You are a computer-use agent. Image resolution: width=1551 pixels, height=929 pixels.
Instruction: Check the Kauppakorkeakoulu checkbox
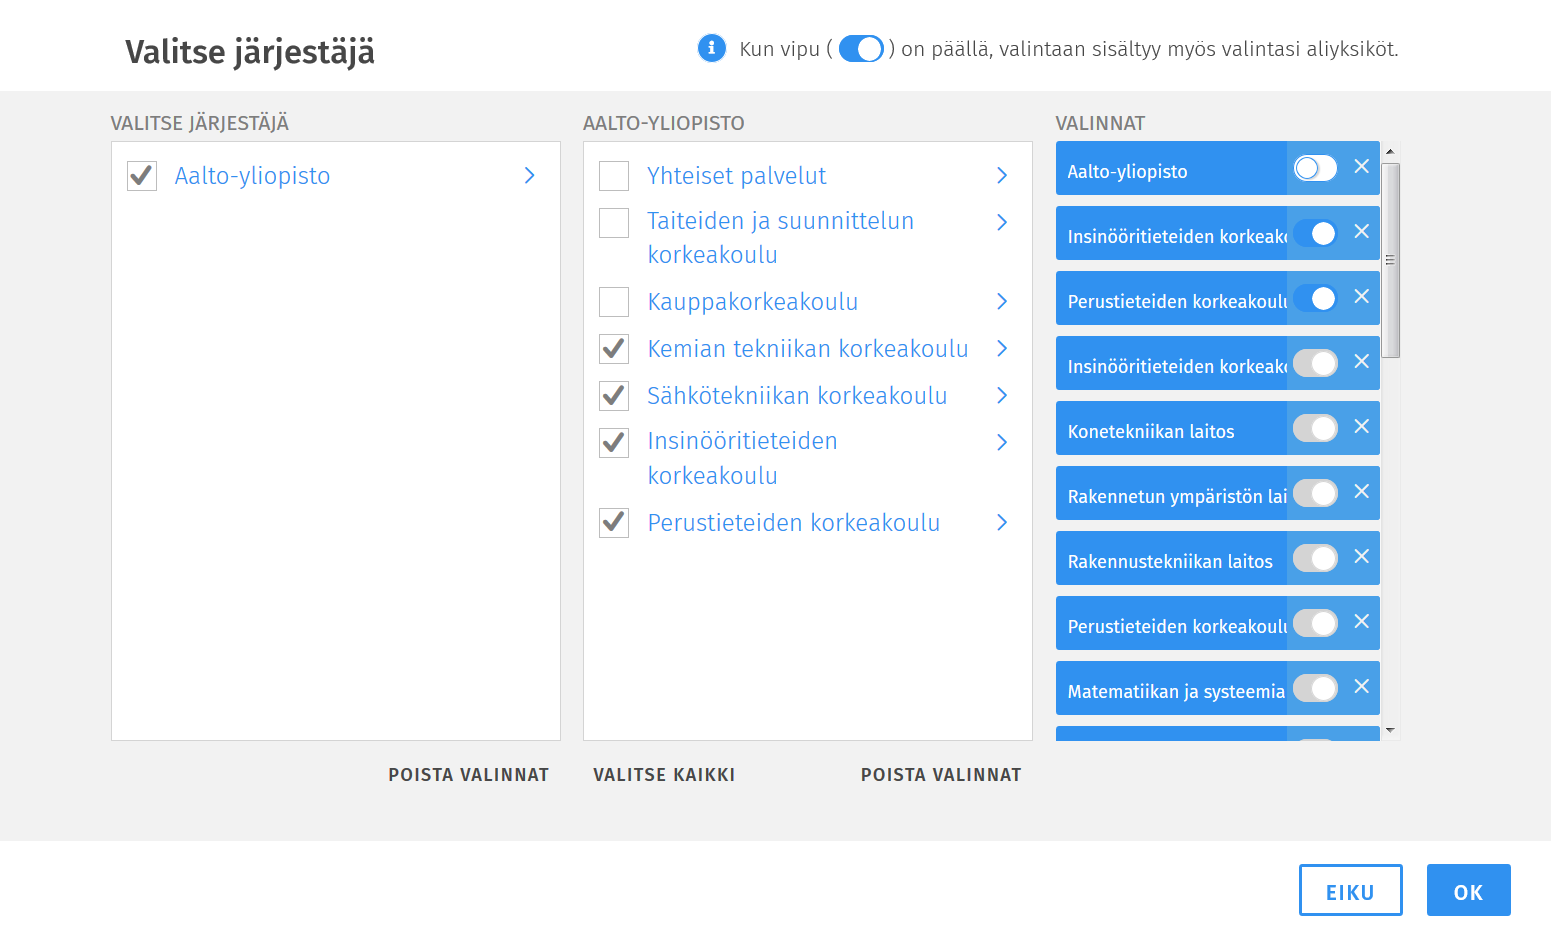[614, 302]
